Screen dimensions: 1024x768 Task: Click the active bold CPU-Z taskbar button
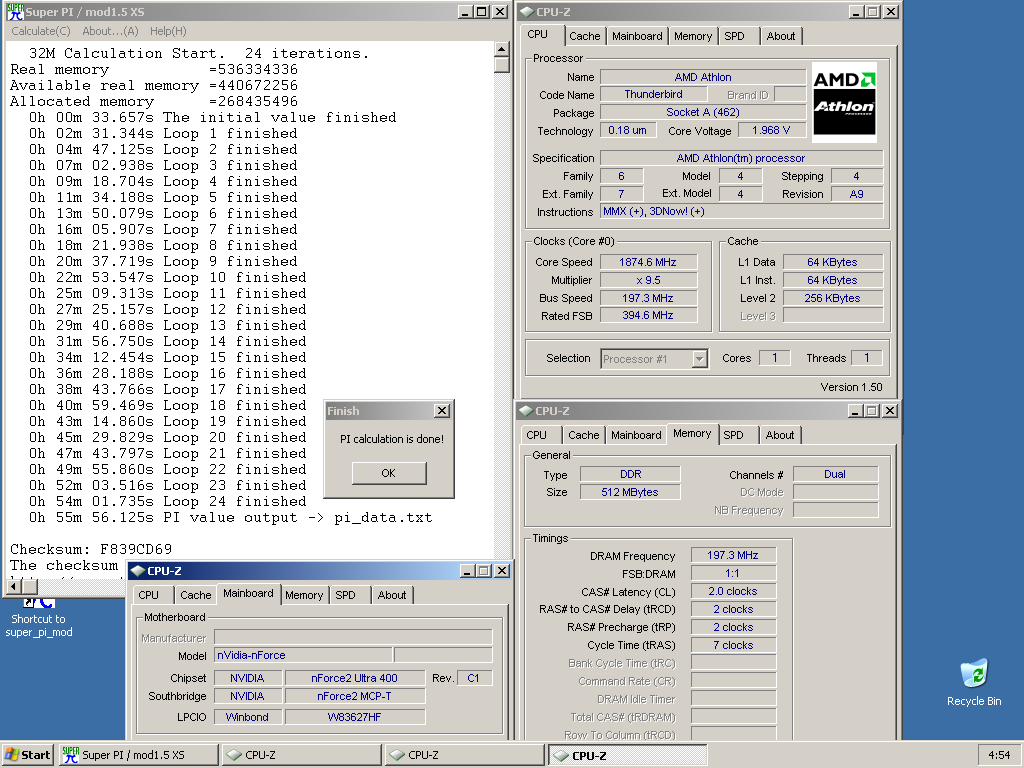pos(627,755)
